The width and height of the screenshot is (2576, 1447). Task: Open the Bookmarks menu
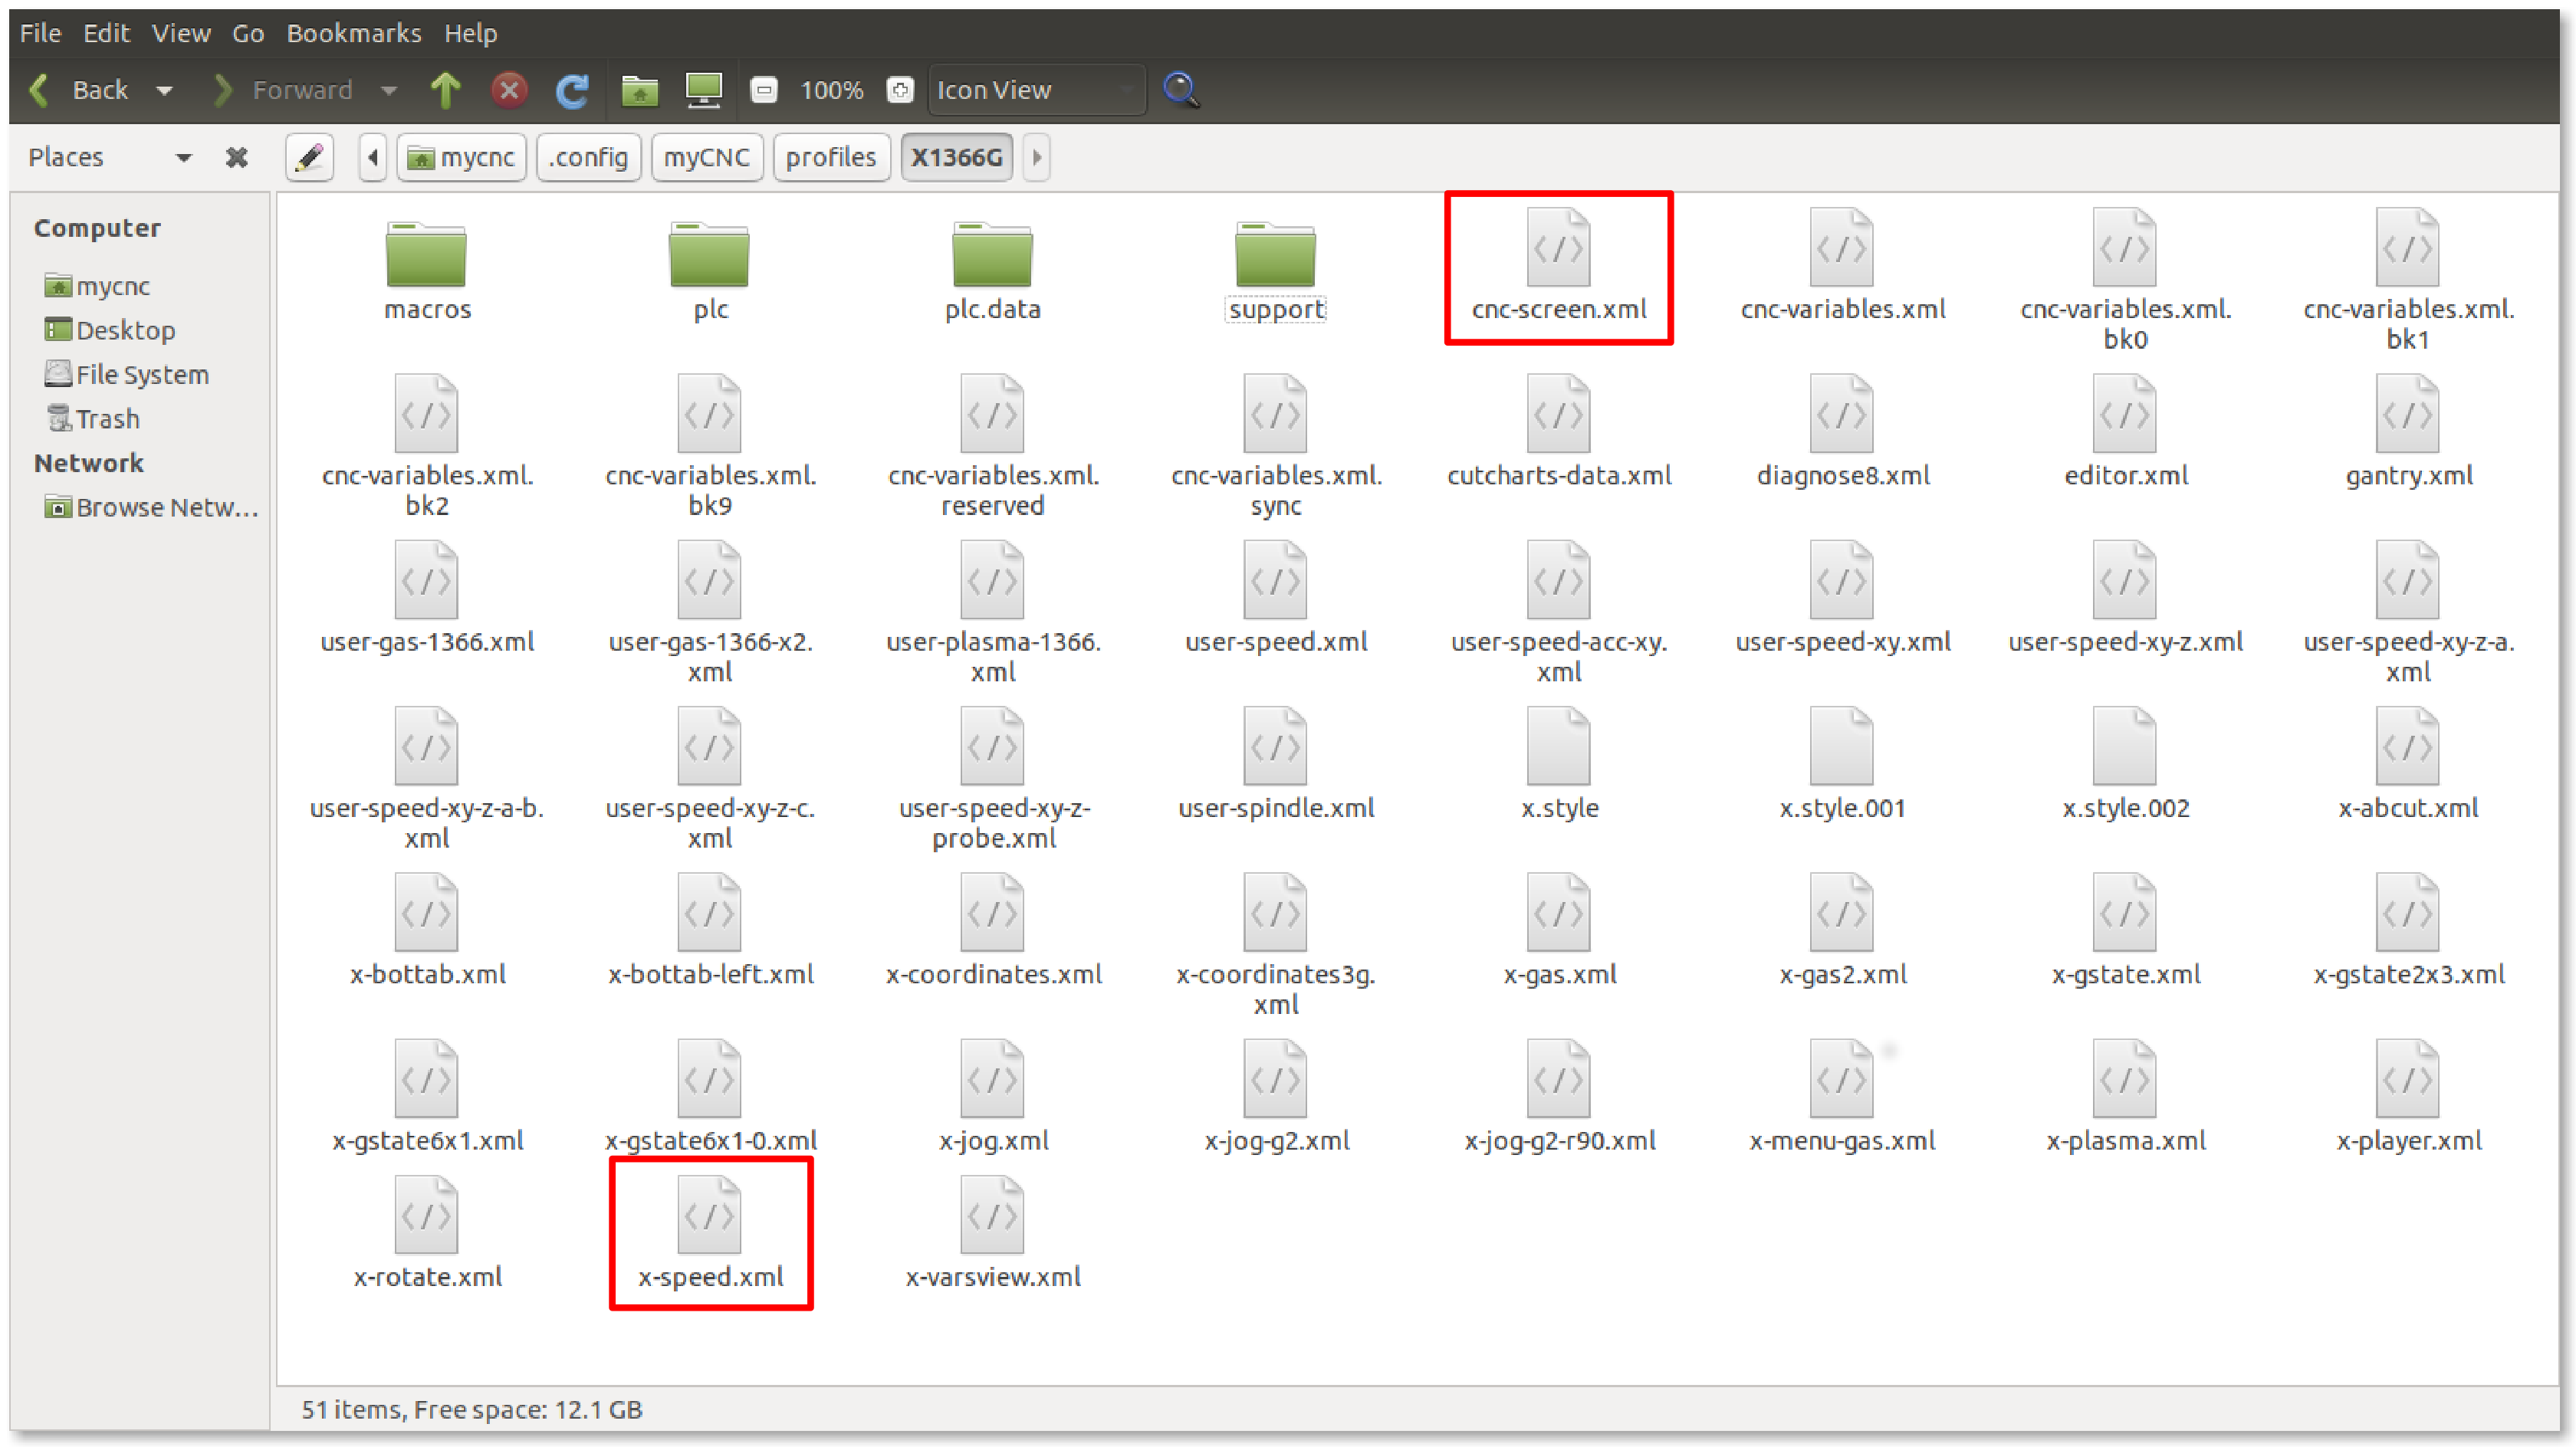coord(354,33)
